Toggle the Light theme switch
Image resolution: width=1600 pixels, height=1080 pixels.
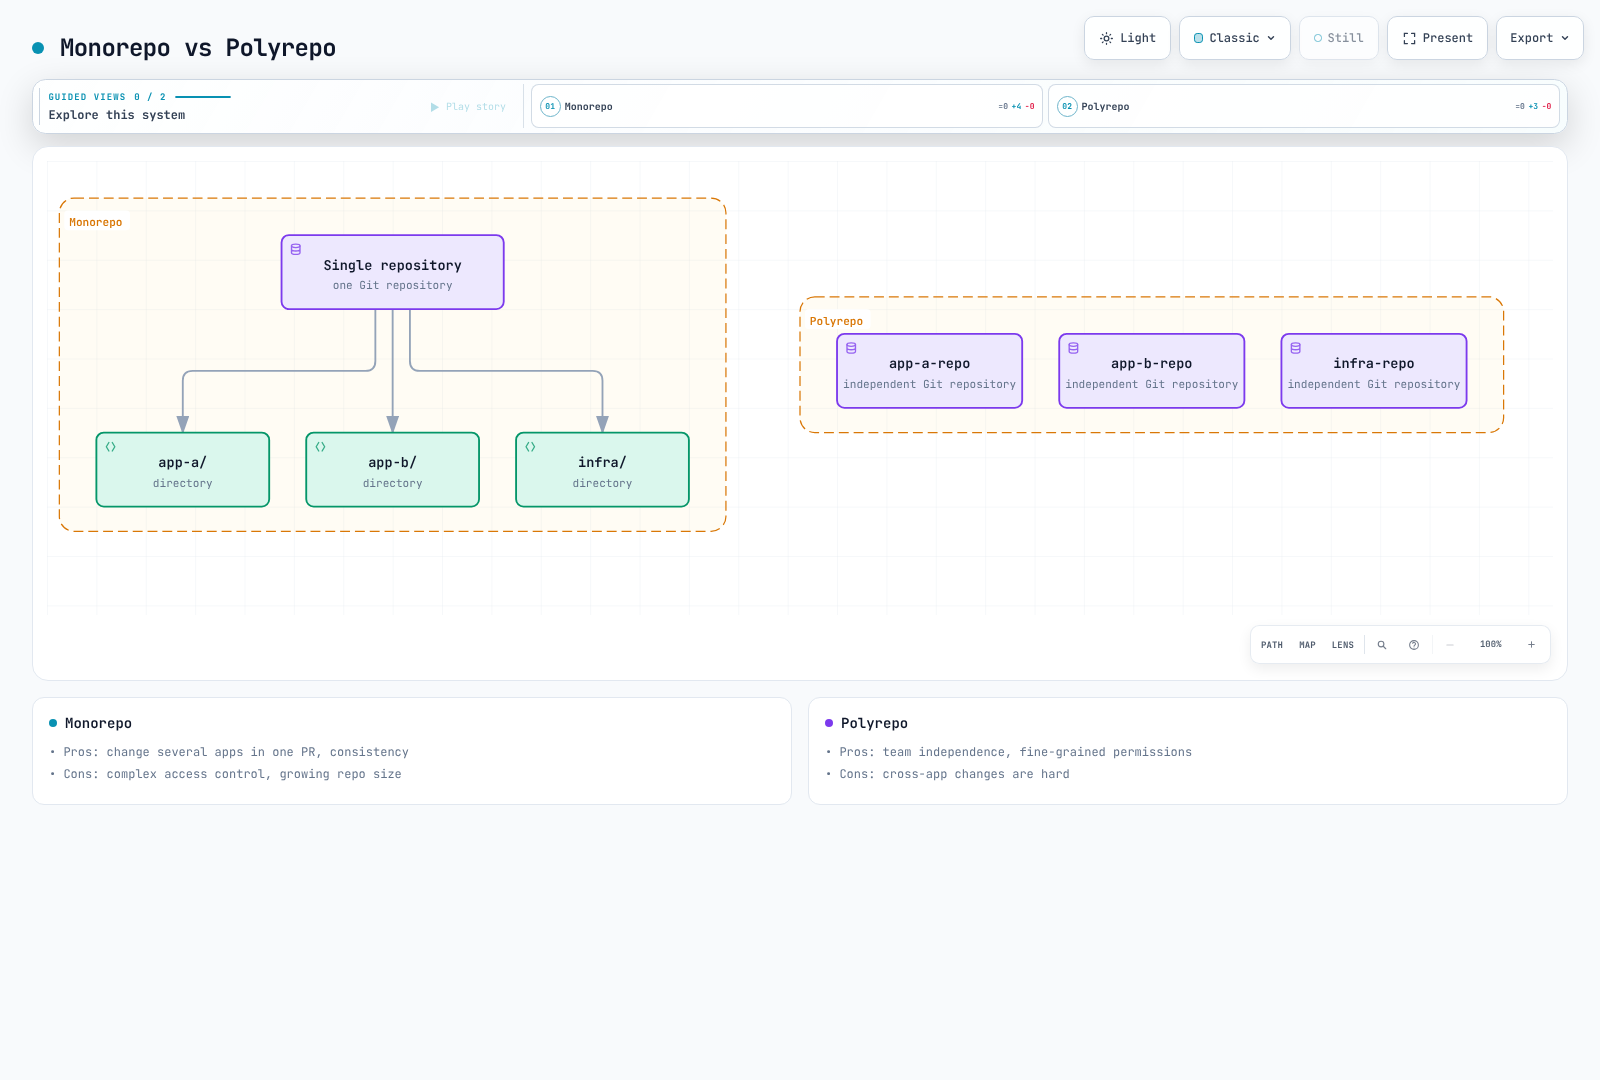1128,38
